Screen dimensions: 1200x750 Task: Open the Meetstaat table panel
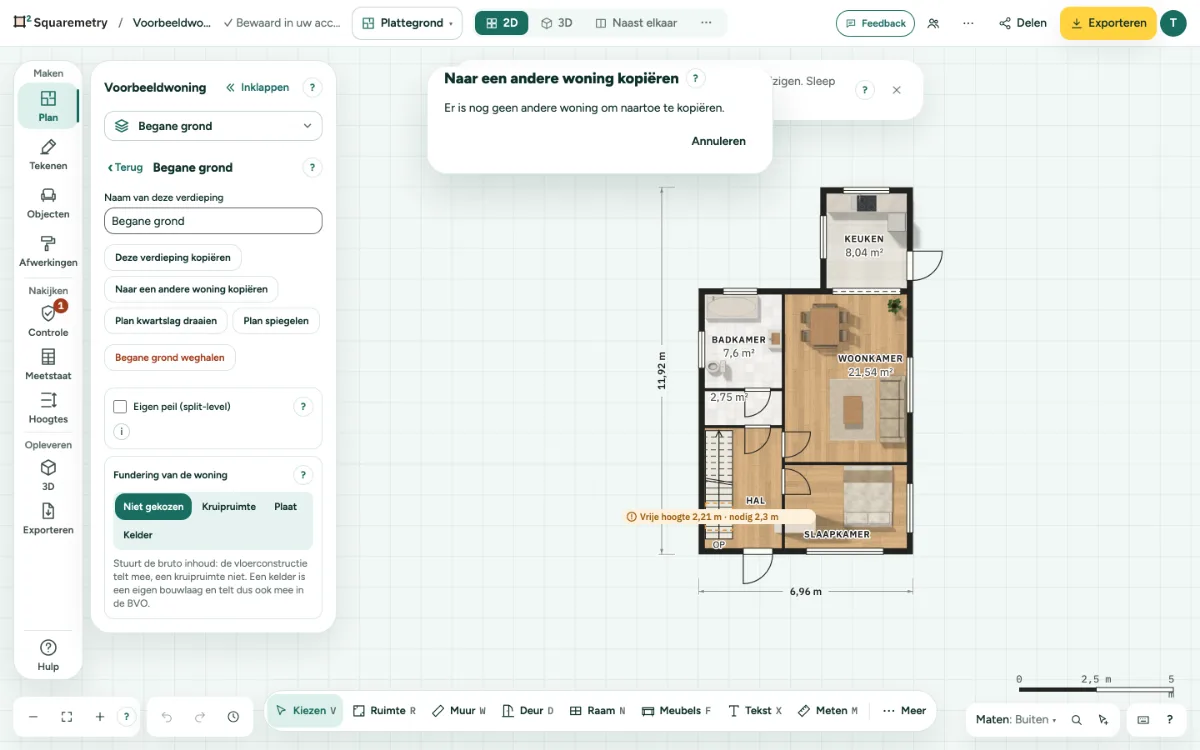pos(48,365)
